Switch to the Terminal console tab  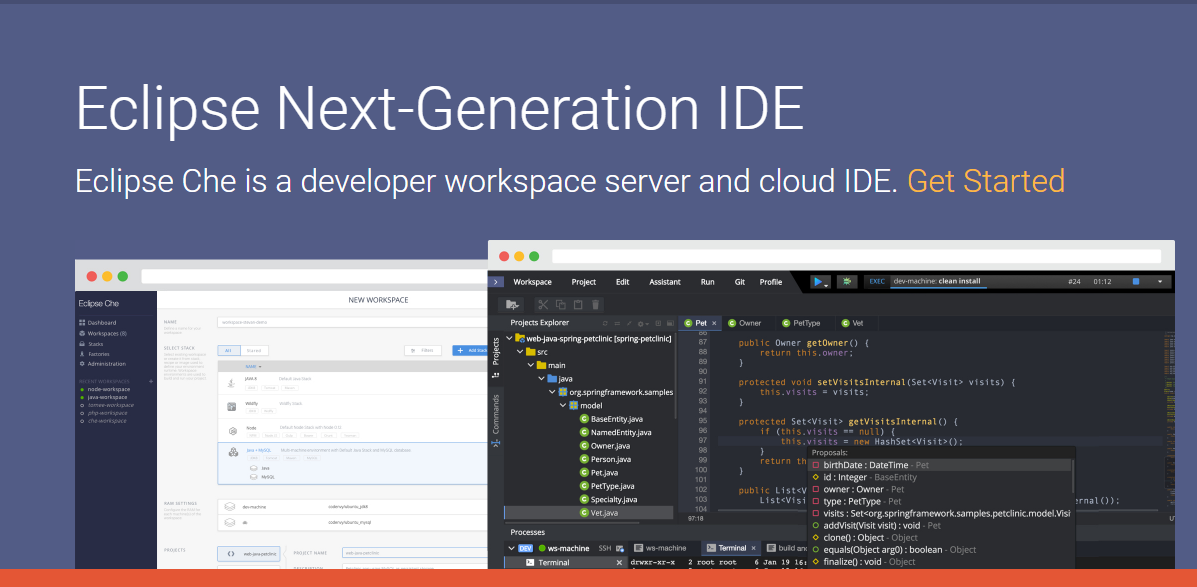click(x=731, y=548)
